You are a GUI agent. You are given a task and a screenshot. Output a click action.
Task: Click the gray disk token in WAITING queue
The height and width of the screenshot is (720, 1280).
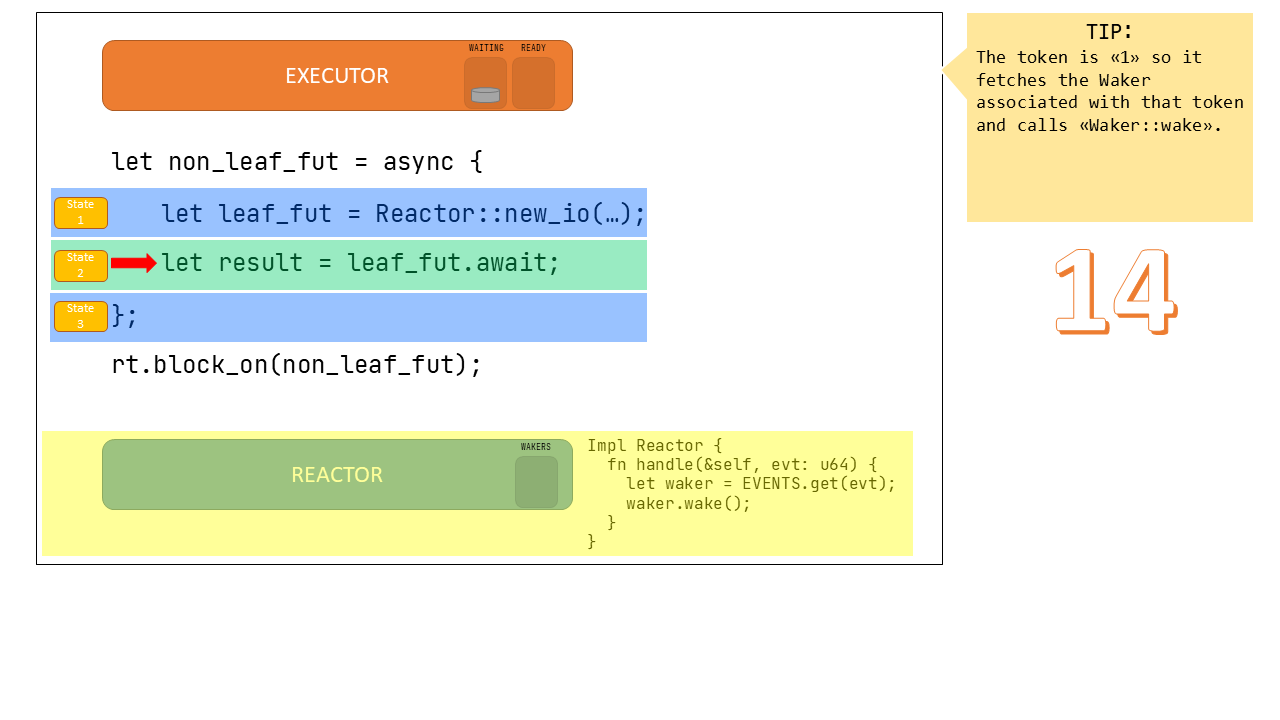click(x=485, y=95)
